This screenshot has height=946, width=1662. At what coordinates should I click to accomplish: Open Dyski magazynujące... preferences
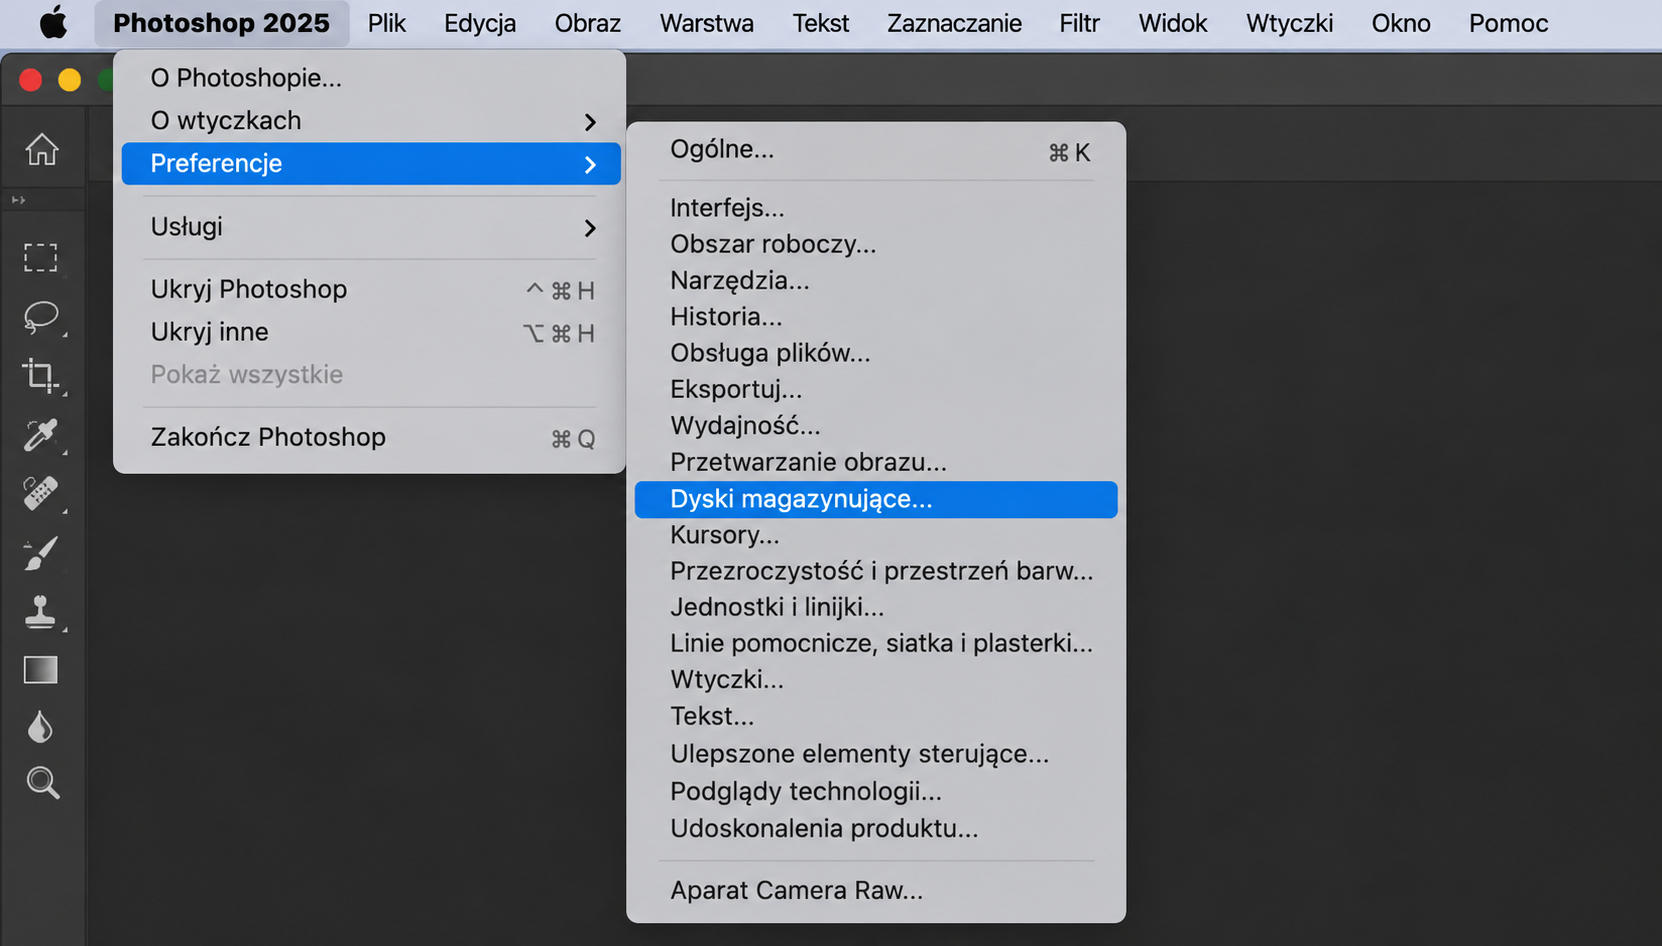click(876, 499)
